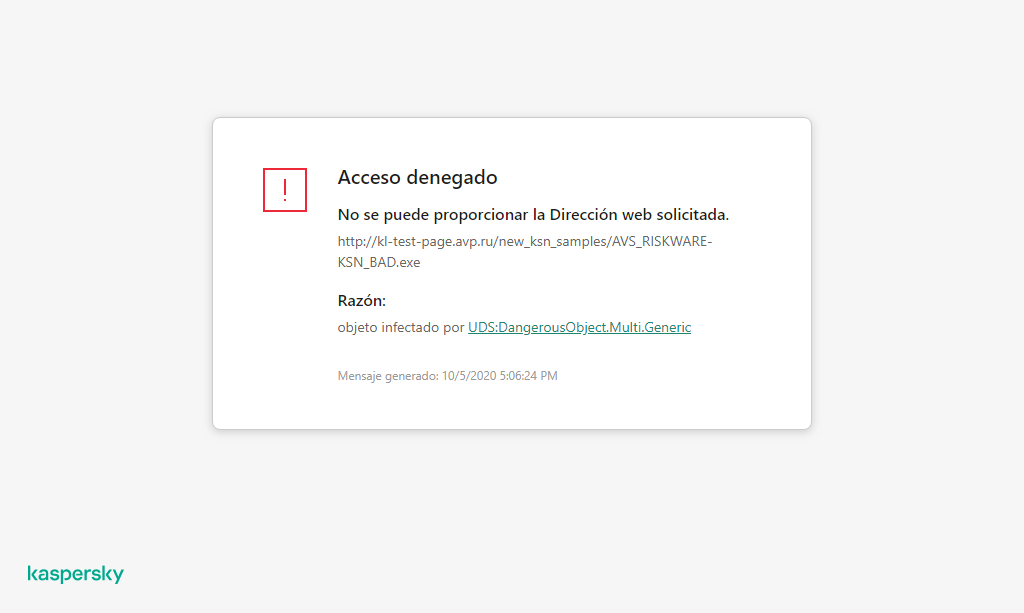Click the KSN_BAD.exe file name text
The width and height of the screenshot is (1024, 613).
coord(379,262)
